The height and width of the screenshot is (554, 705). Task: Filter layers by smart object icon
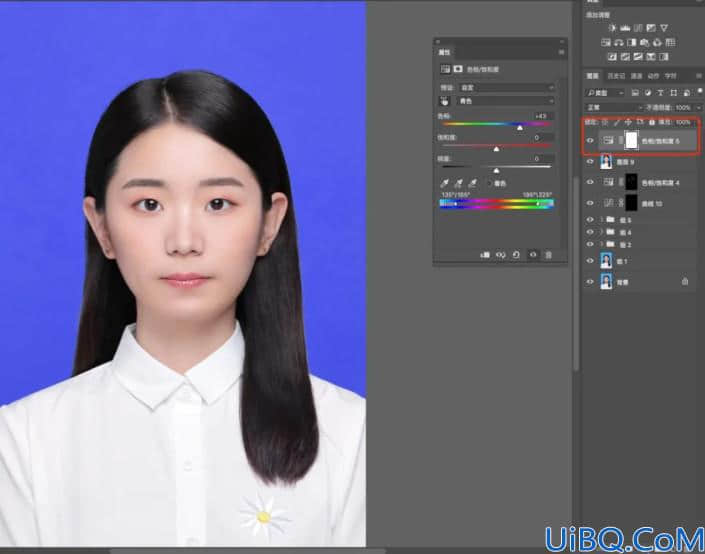point(687,93)
